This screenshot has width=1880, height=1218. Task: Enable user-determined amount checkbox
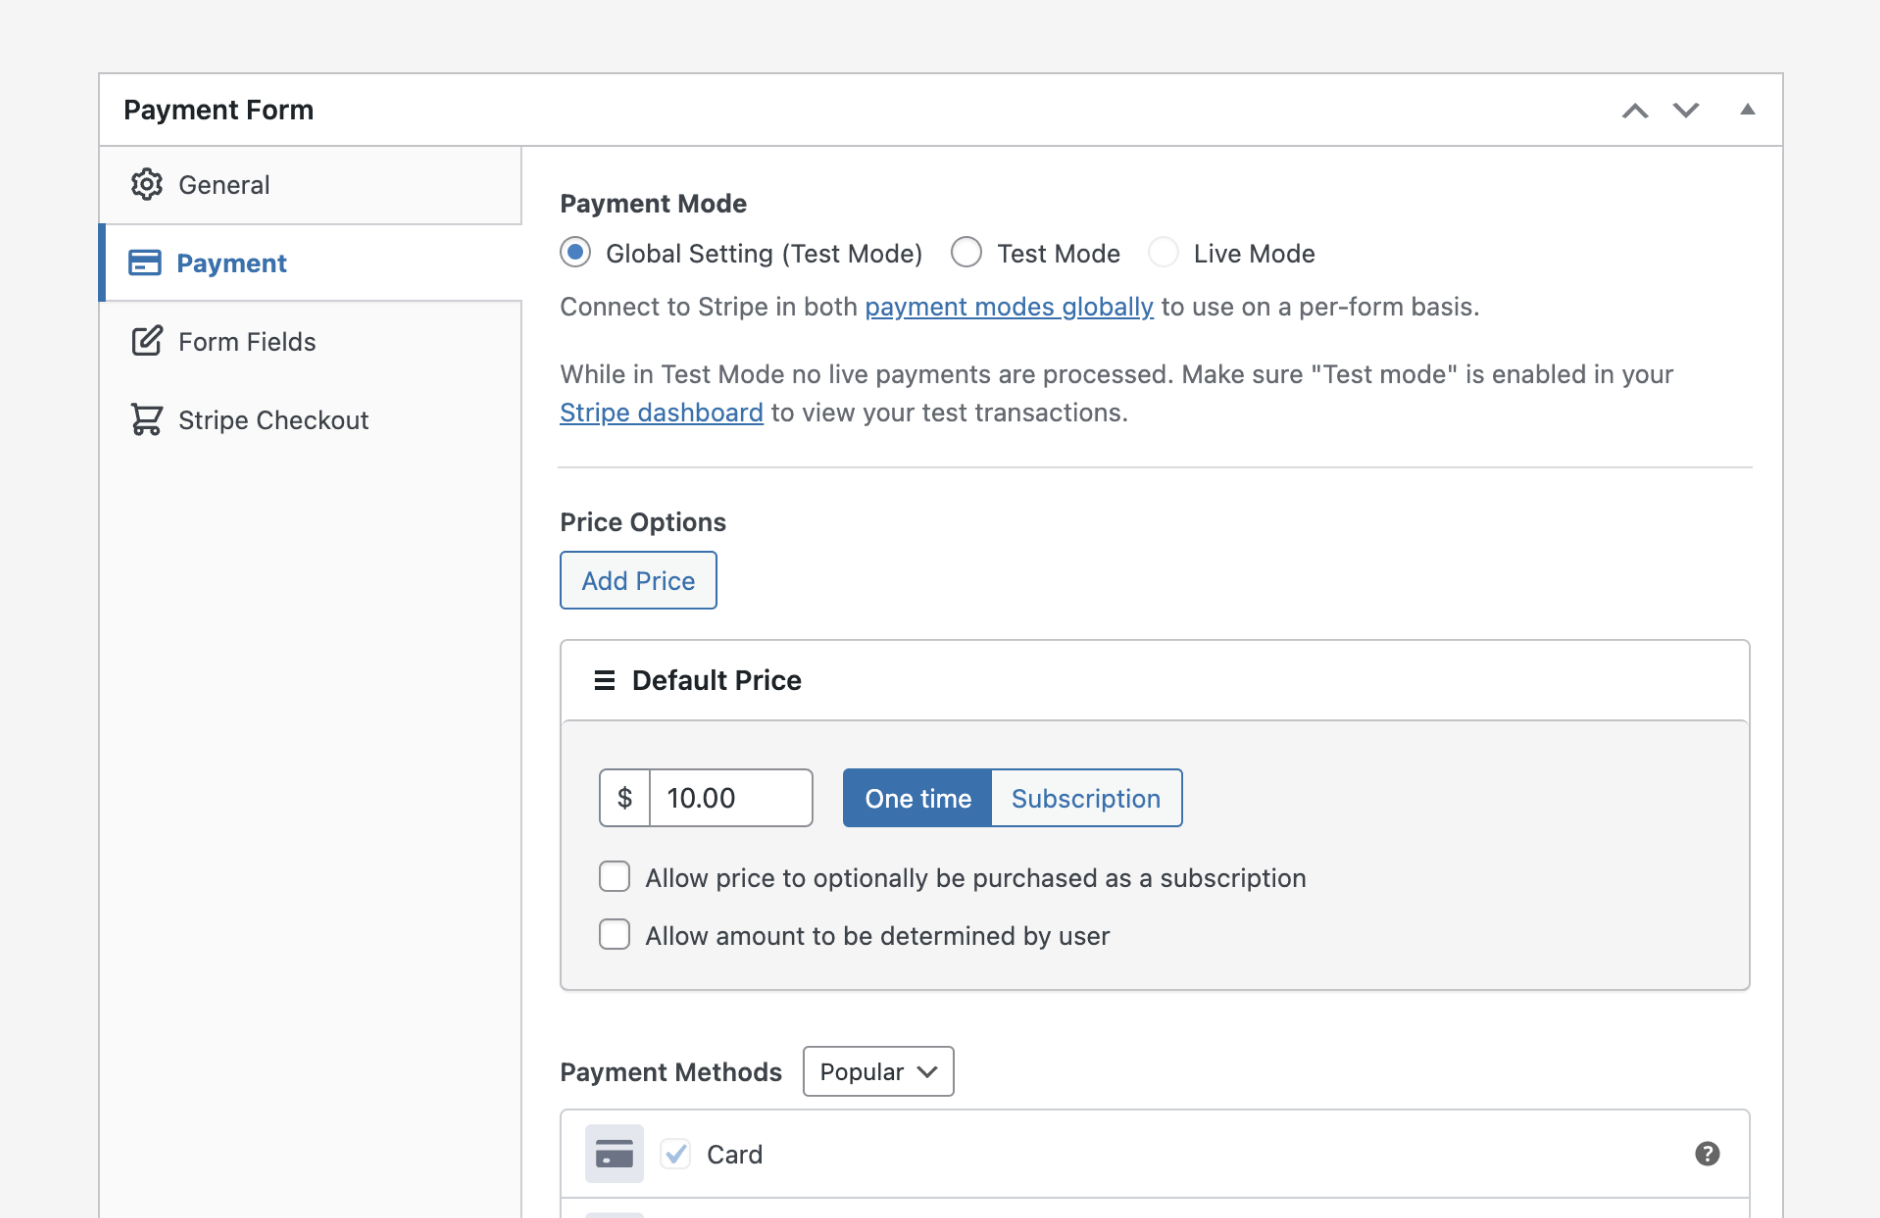pos(614,935)
